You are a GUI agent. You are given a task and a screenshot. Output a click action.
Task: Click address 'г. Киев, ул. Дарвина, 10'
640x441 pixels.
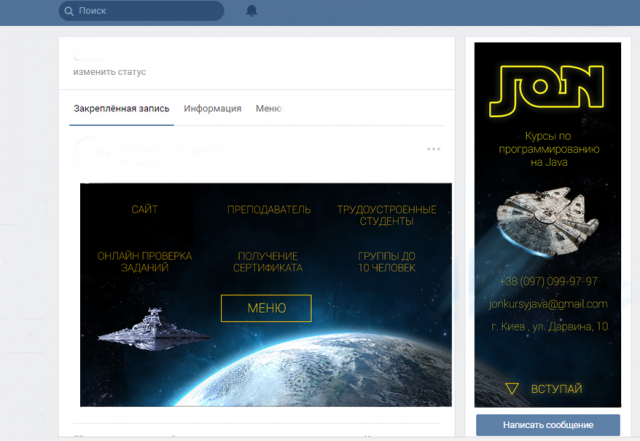tap(549, 327)
